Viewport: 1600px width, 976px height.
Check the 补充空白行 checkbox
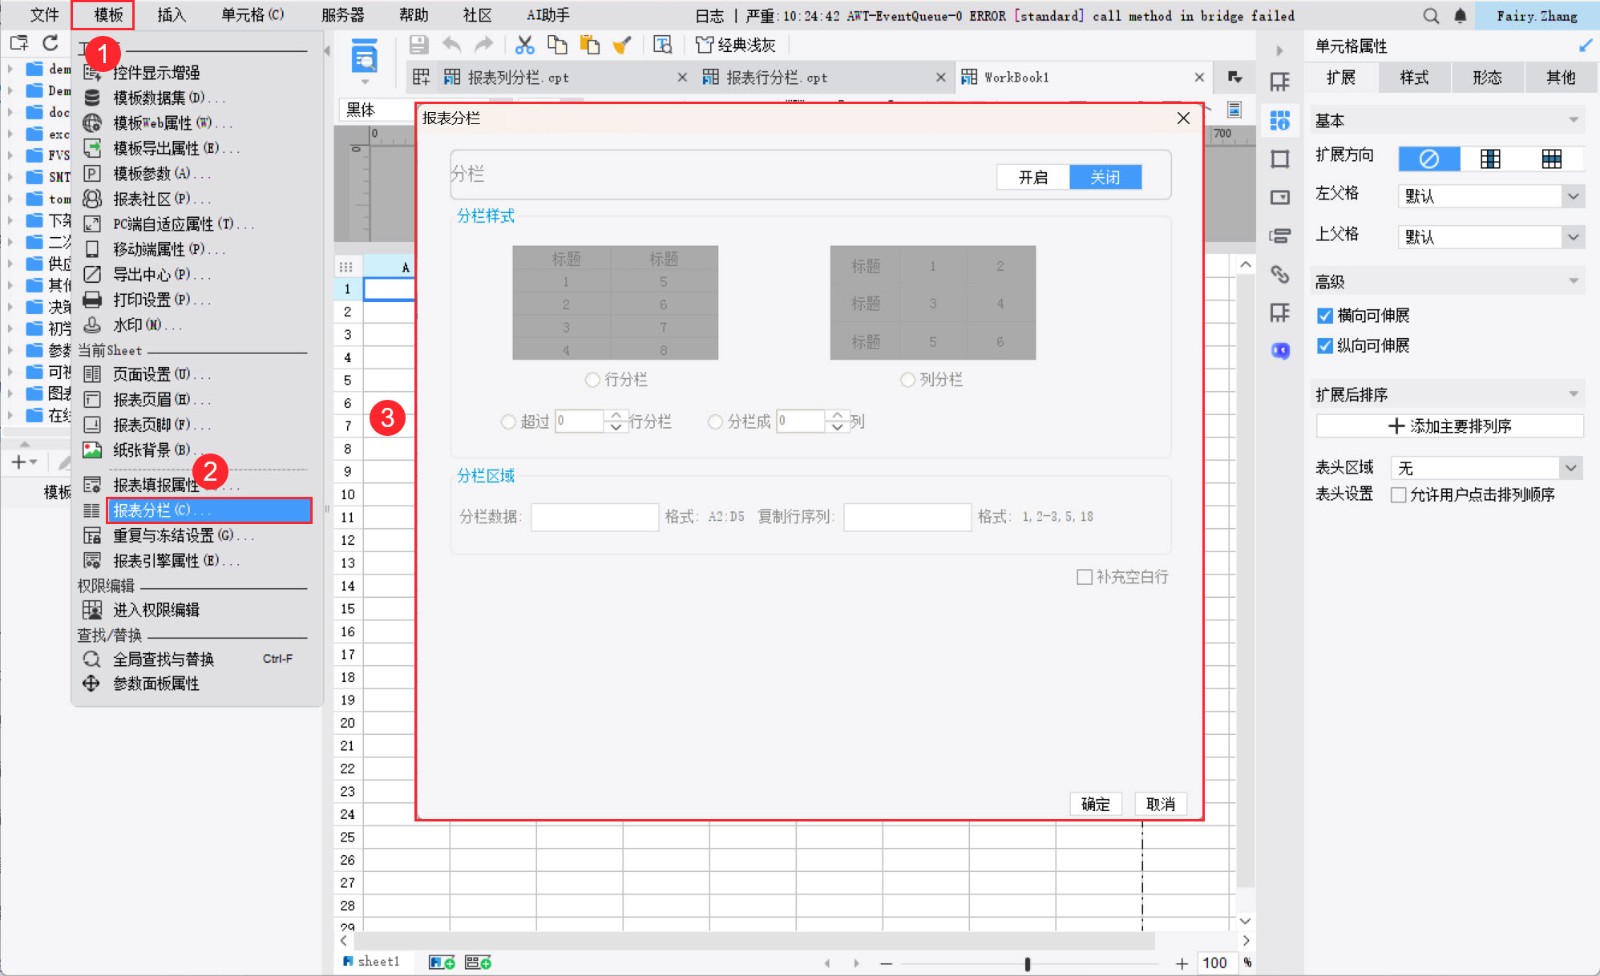(x=1084, y=577)
